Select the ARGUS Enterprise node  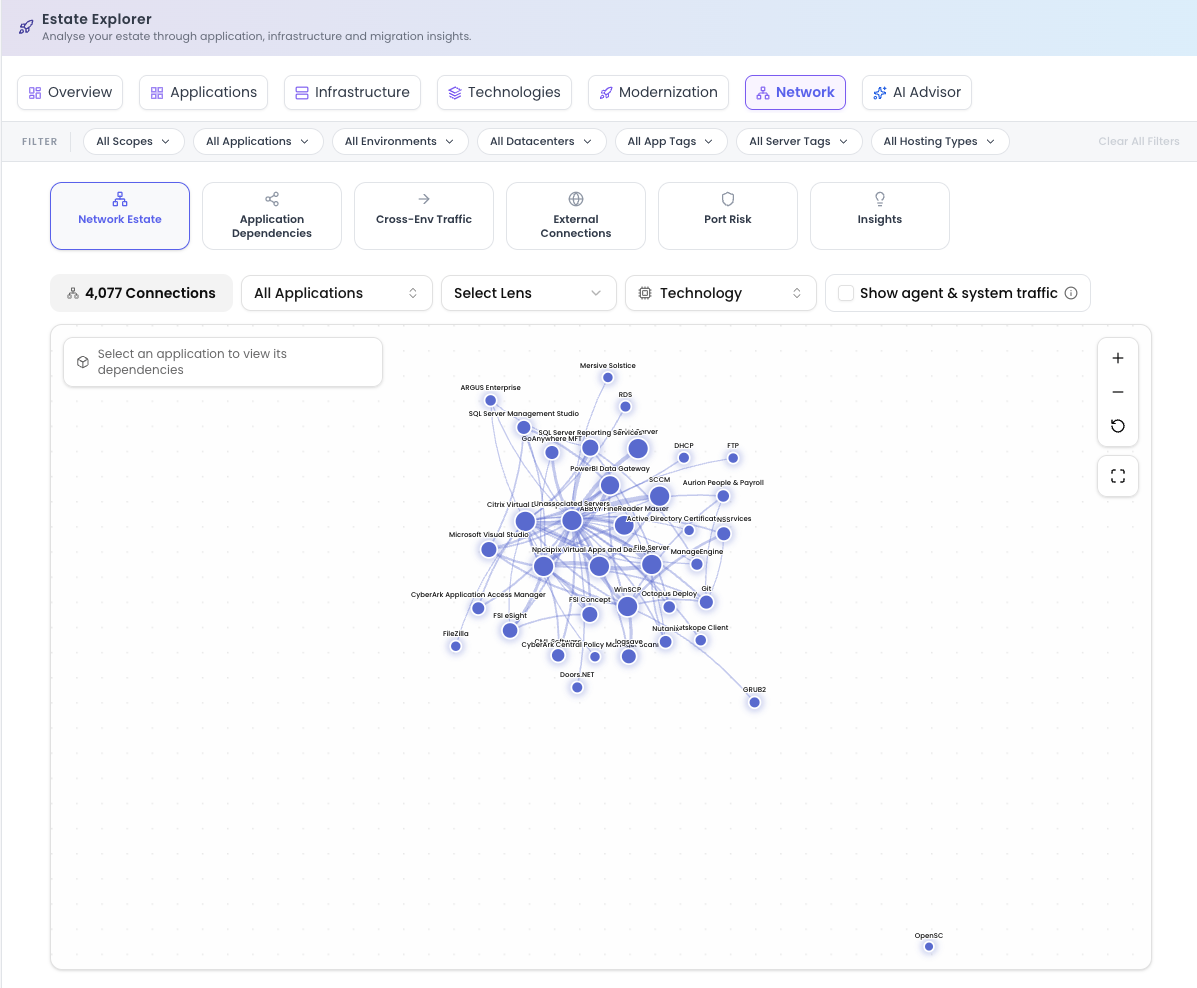(491, 400)
